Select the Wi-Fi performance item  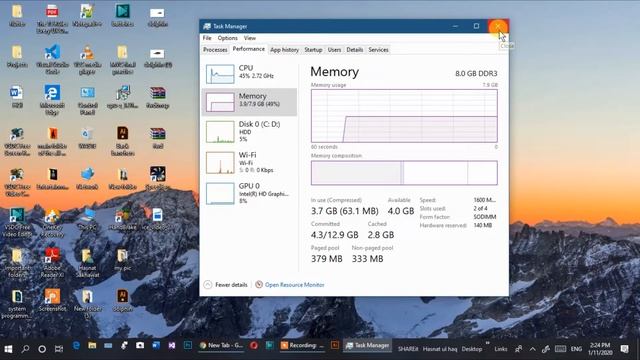[249, 162]
